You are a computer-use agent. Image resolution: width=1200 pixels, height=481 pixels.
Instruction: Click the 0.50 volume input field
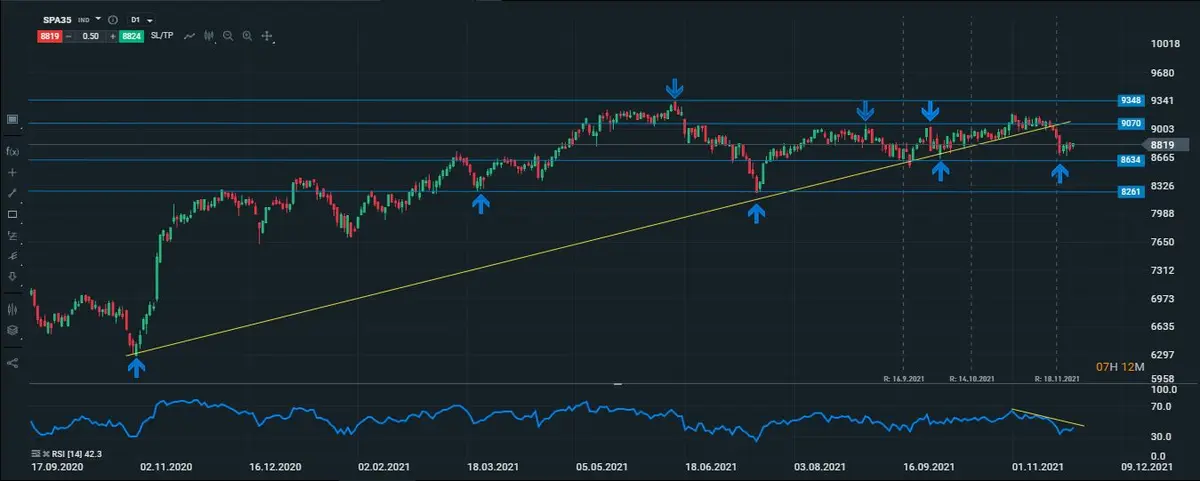pyautogui.click(x=90, y=36)
